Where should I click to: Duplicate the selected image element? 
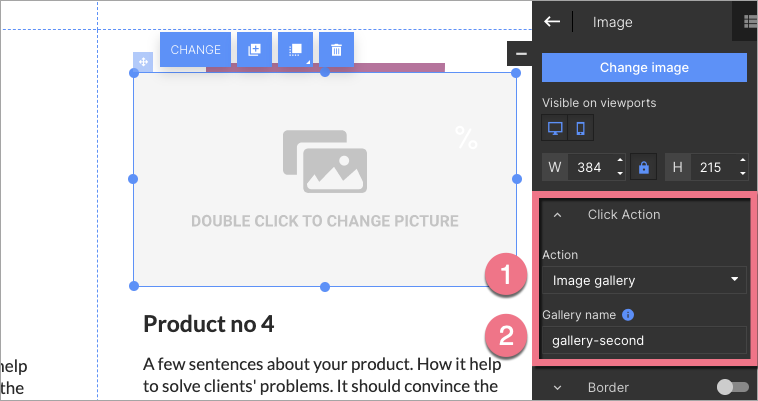click(x=254, y=50)
